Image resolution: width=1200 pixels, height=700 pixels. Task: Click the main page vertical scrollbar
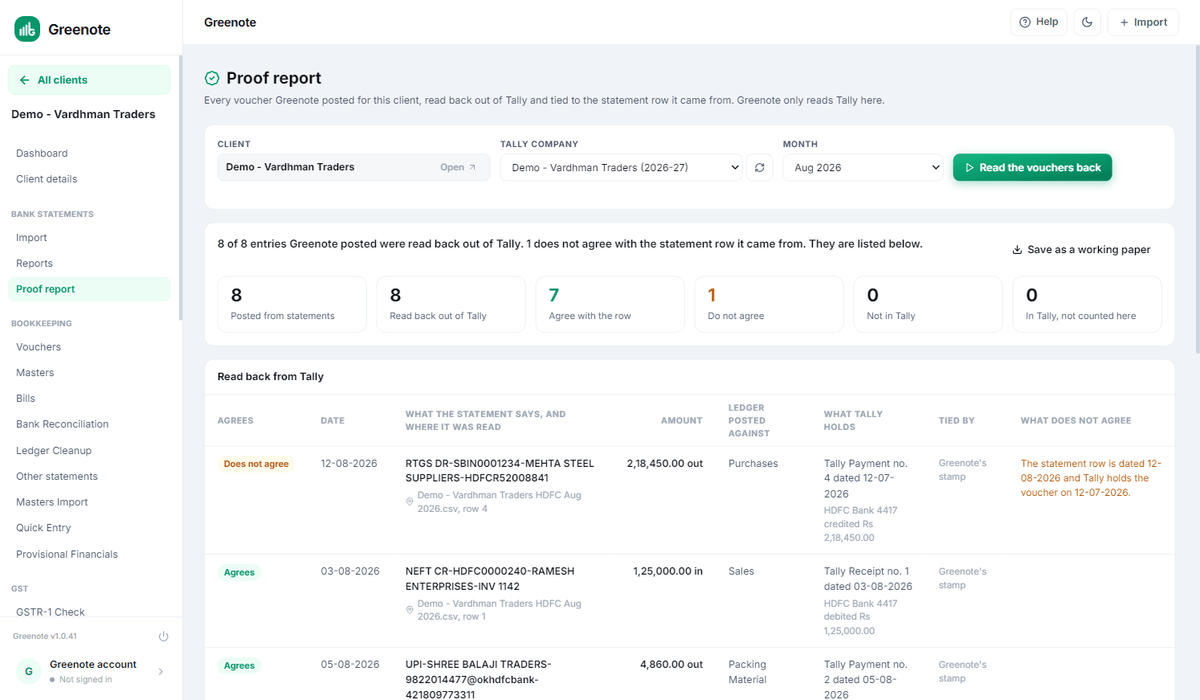pos(1197,200)
